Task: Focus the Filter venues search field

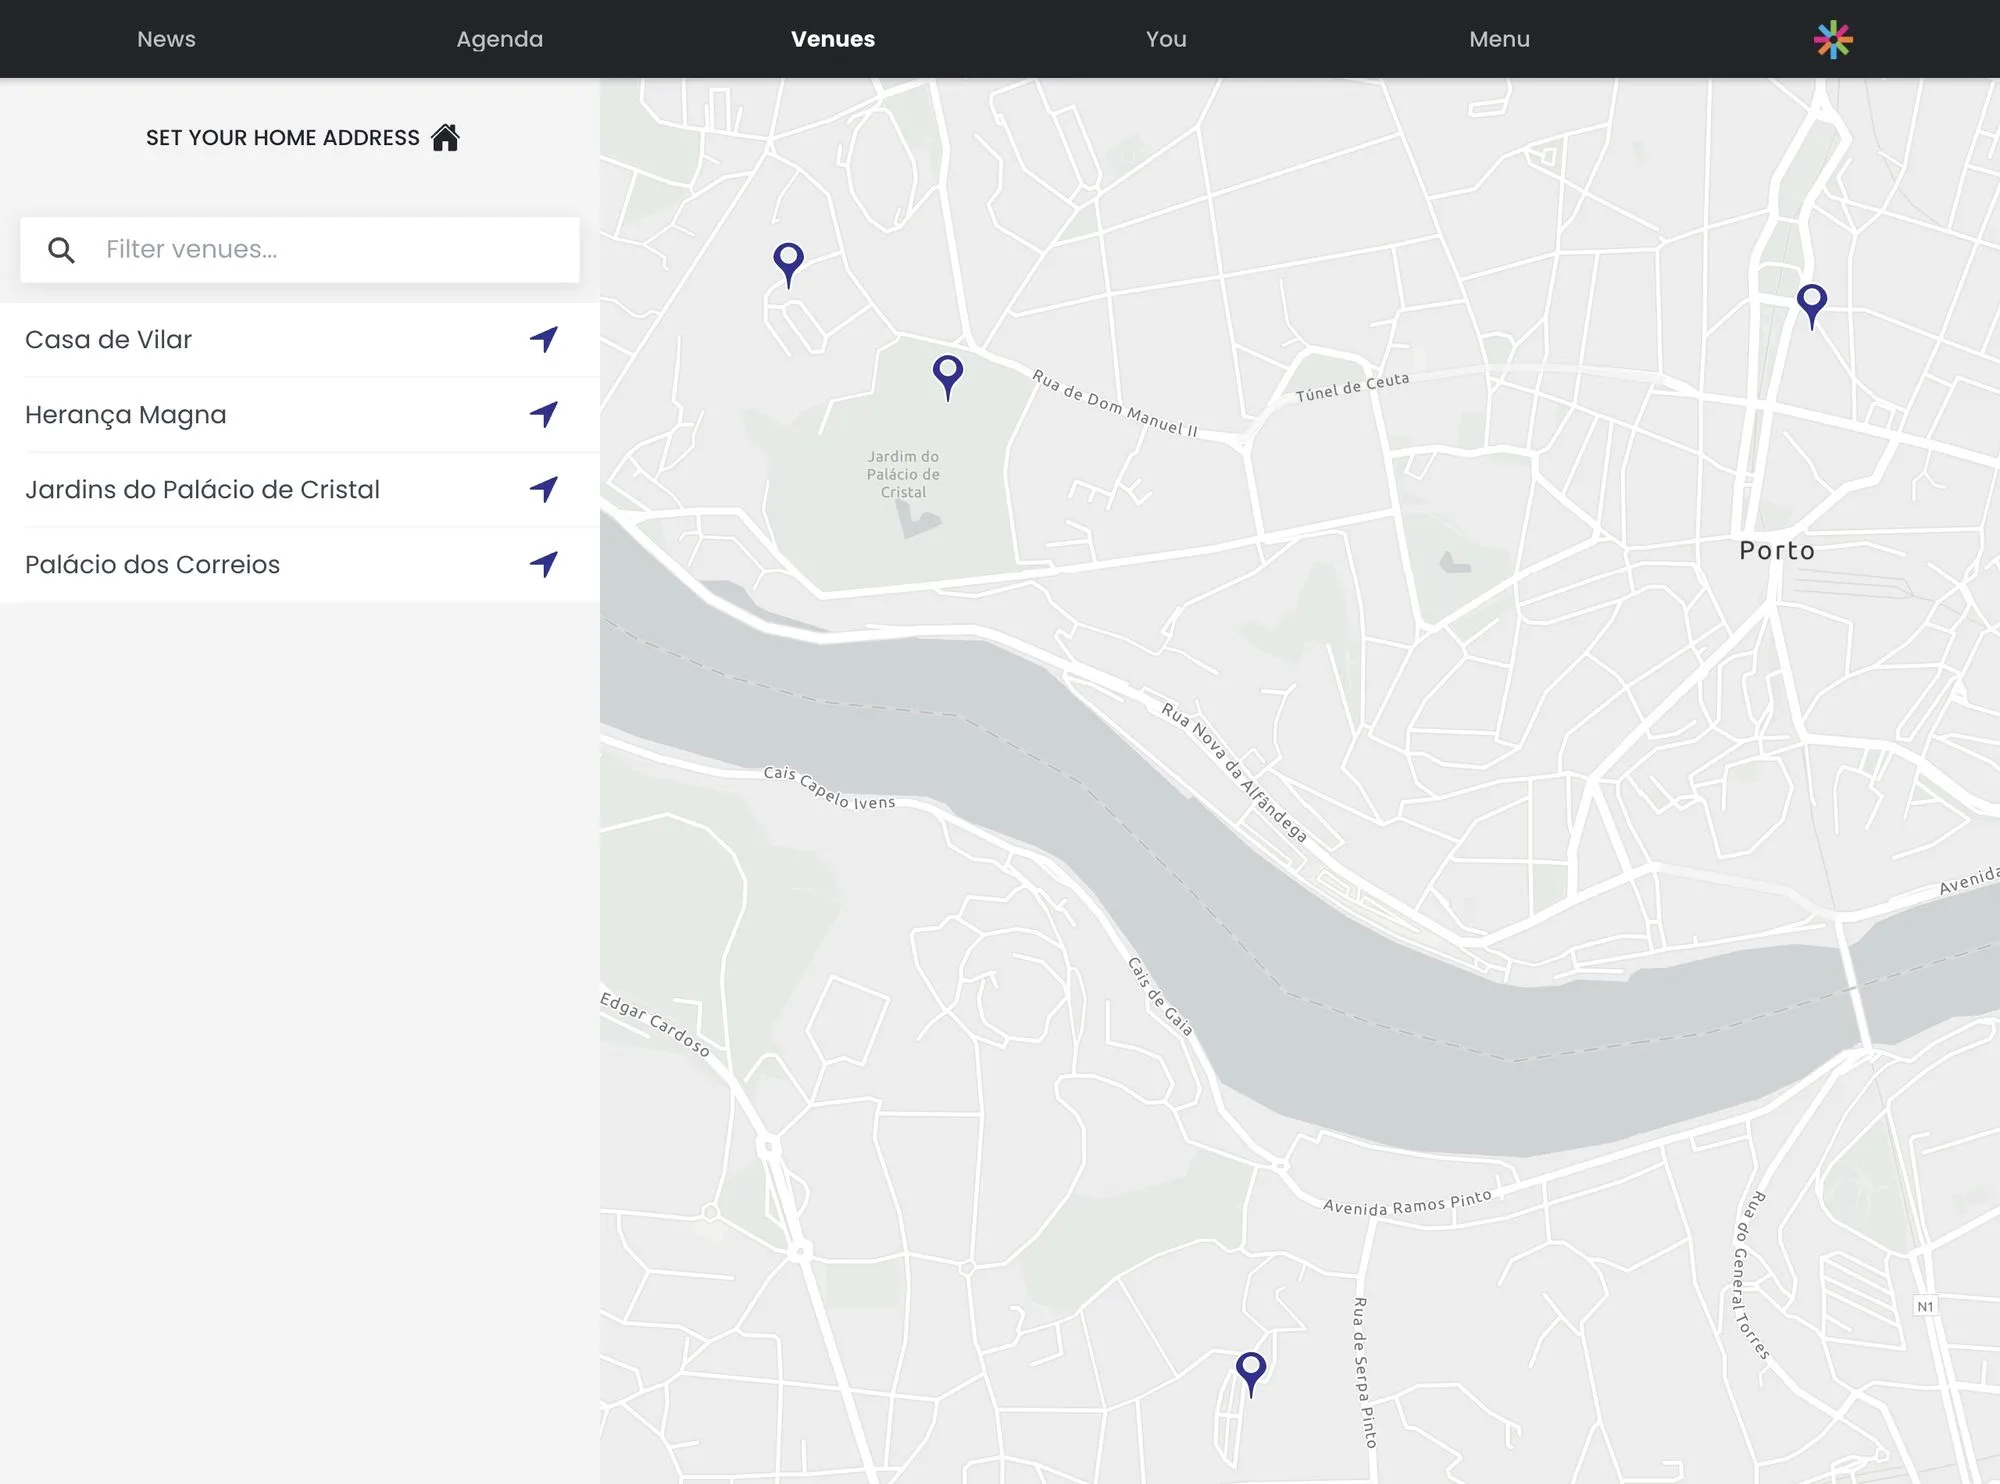Action: tap(330, 249)
